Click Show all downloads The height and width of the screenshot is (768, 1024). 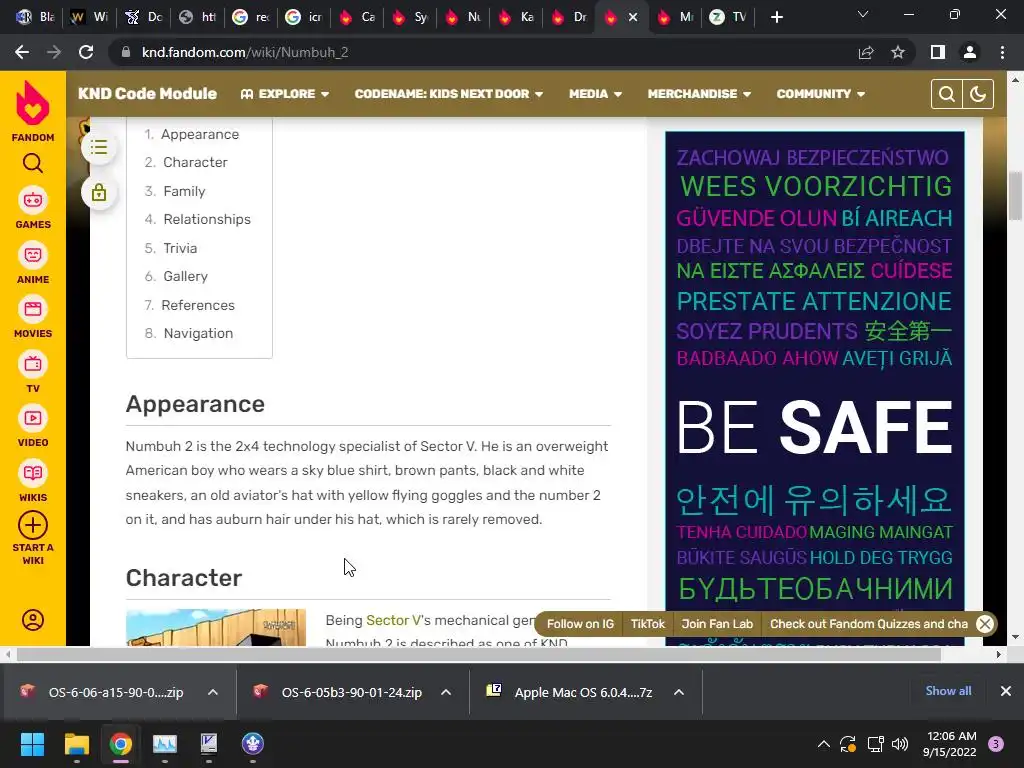click(x=948, y=691)
